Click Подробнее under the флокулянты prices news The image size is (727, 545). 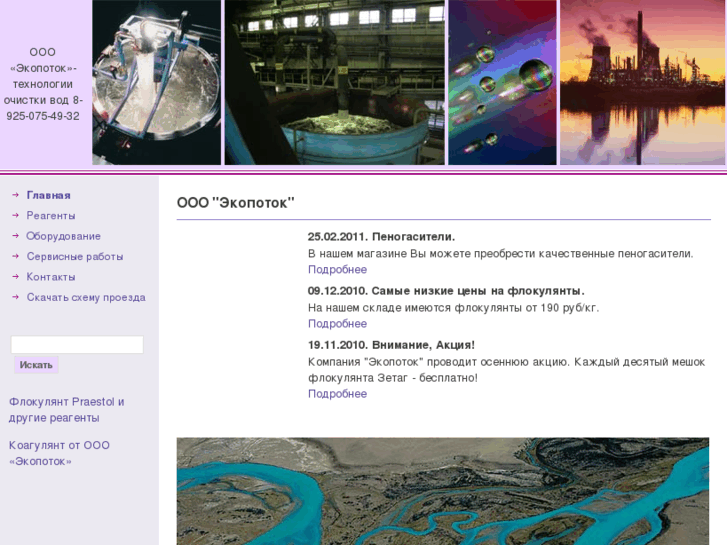point(337,324)
